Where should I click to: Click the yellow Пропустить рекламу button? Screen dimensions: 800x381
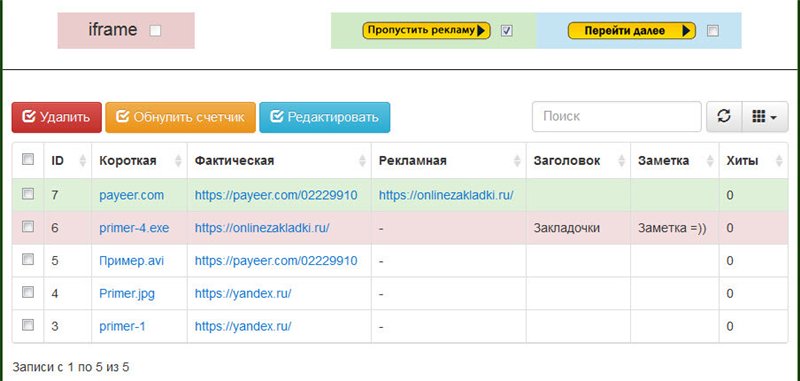coord(427,31)
